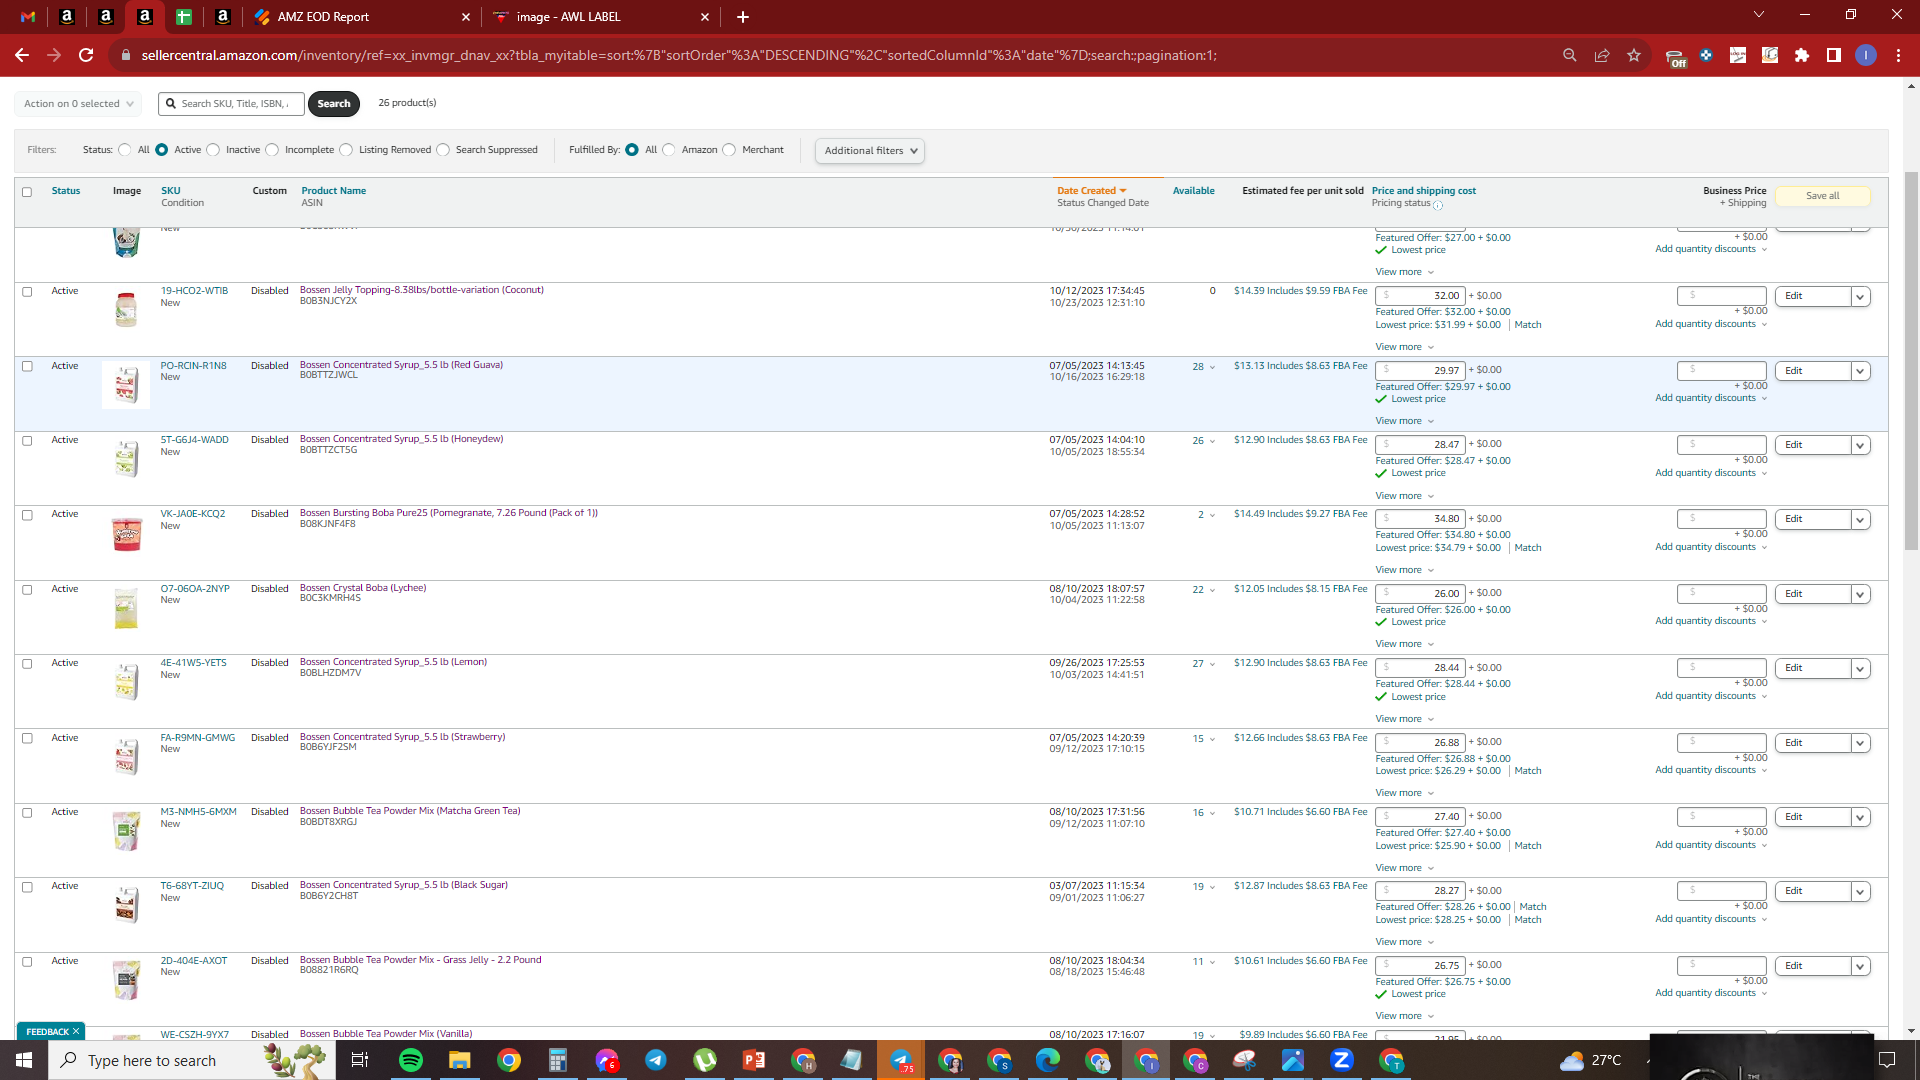Open Microsoft Edge from the taskbar
The image size is (1920, 1080).
coord(1047,1060)
